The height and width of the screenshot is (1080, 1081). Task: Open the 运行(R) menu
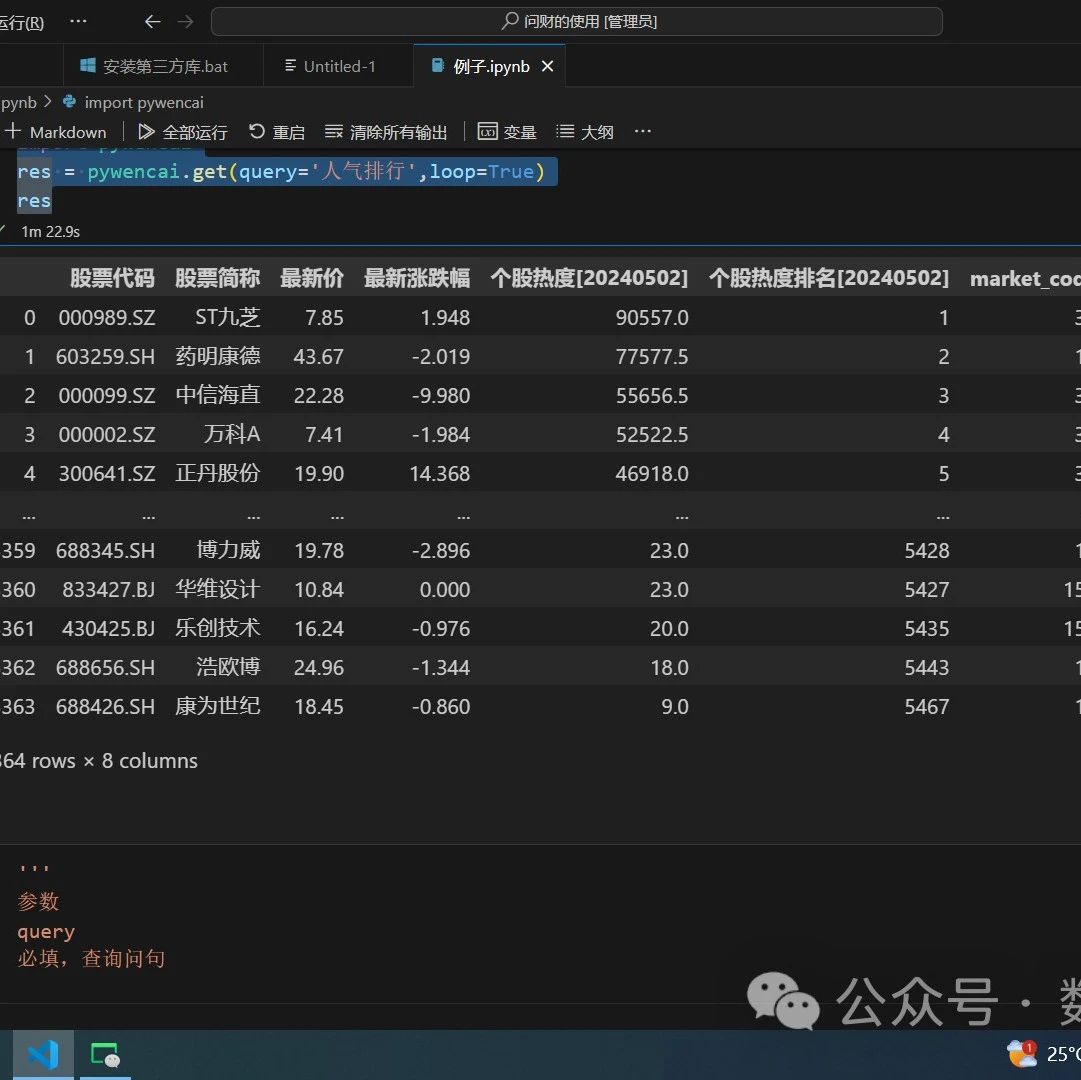coord(21,22)
